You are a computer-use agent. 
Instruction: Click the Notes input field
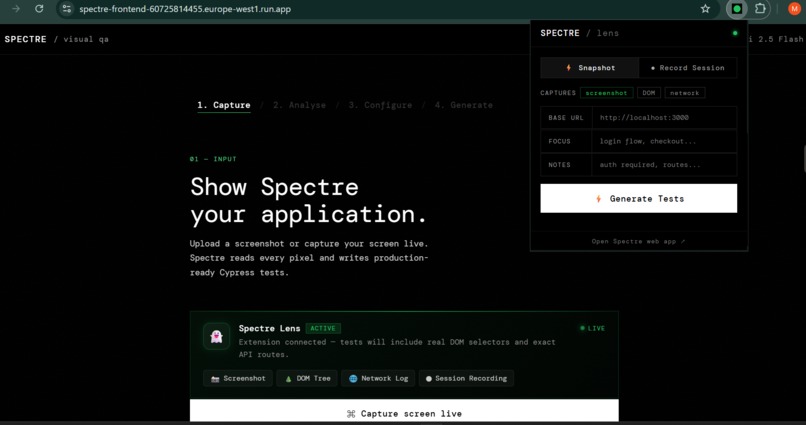click(664, 165)
